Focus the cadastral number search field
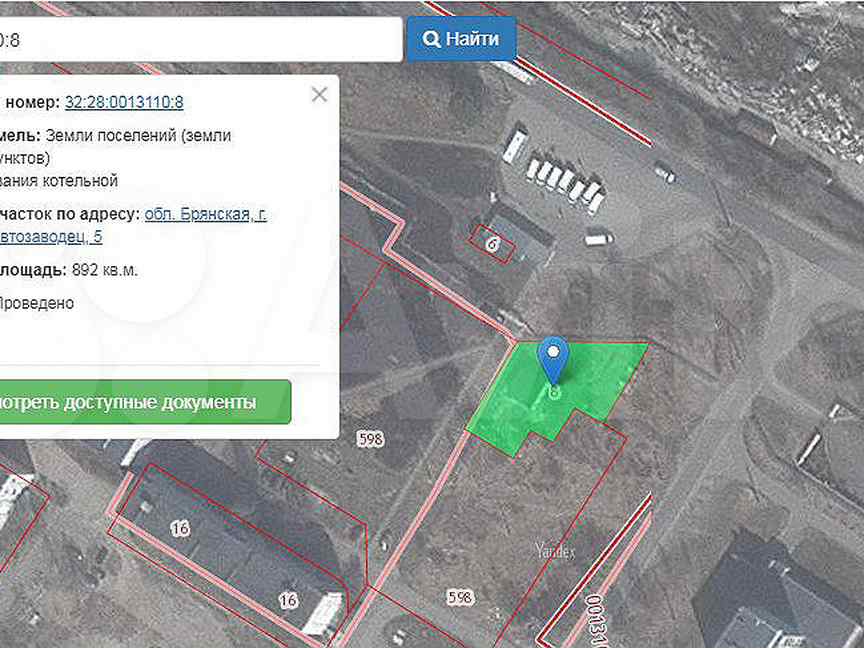 pyautogui.click(x=200, y=39)
